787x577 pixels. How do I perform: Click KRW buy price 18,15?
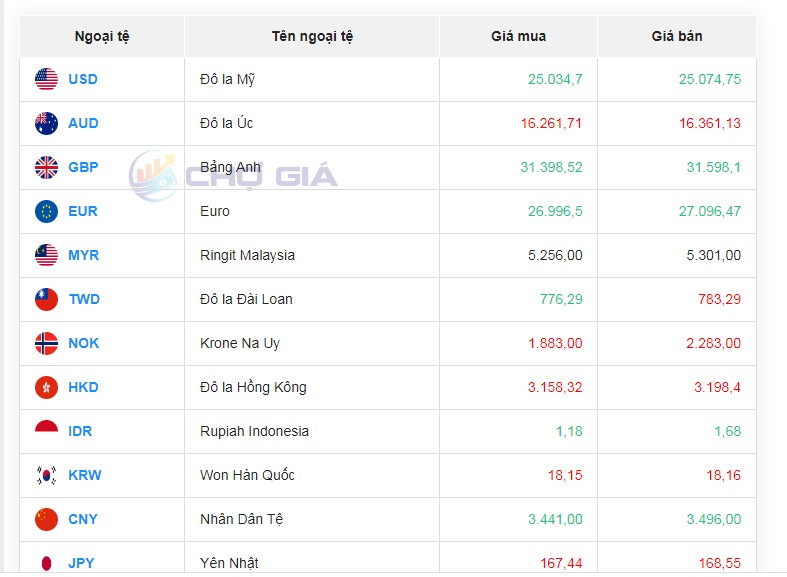tap(565, 475)
